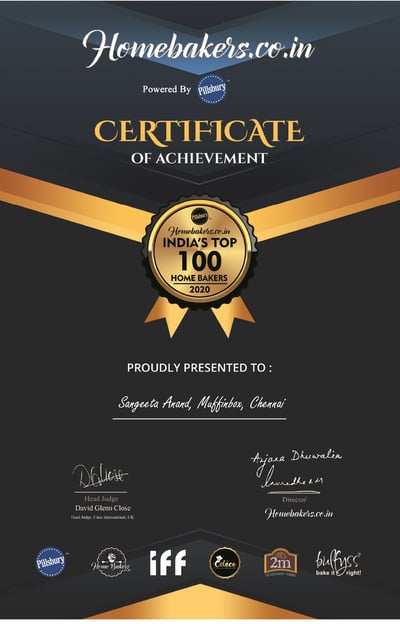Click the bake it right sponsor logo
The height and width of the screenshot is (624, 400).
[338, 564]
